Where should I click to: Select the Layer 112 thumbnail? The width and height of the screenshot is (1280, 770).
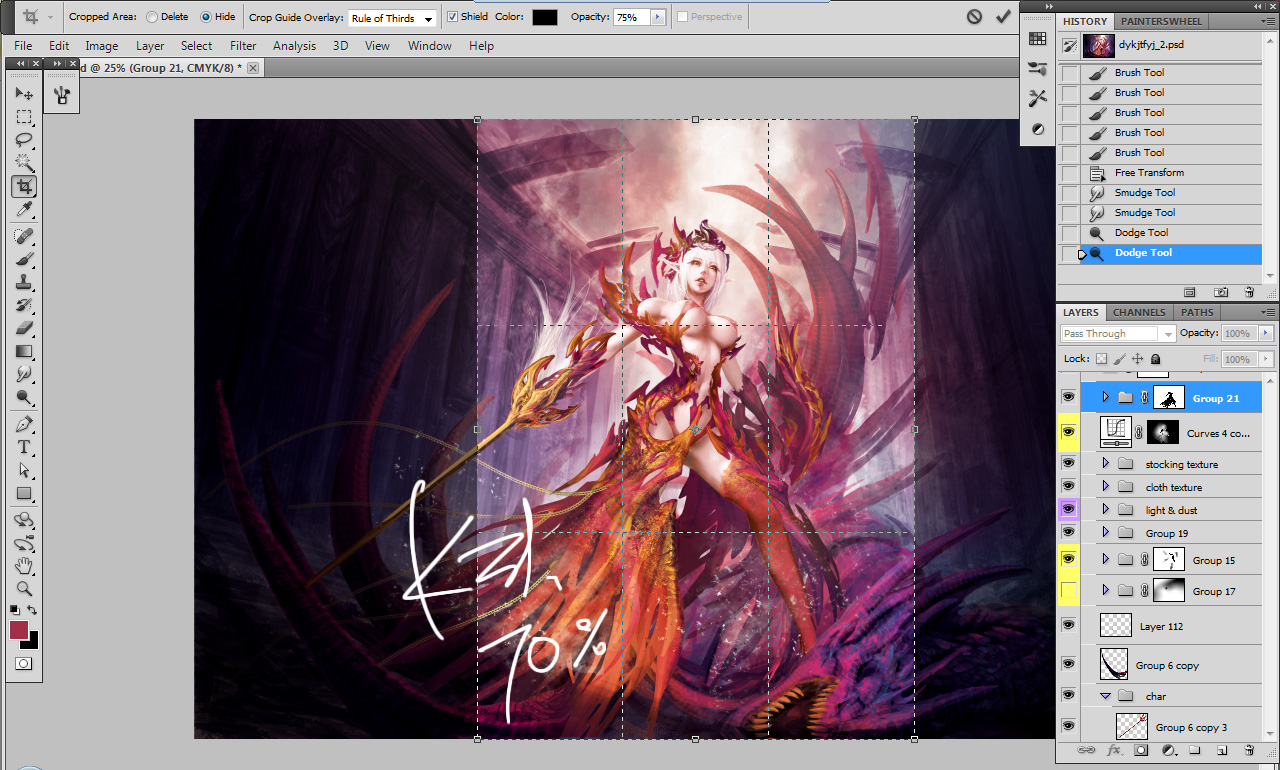(1115, 626)
